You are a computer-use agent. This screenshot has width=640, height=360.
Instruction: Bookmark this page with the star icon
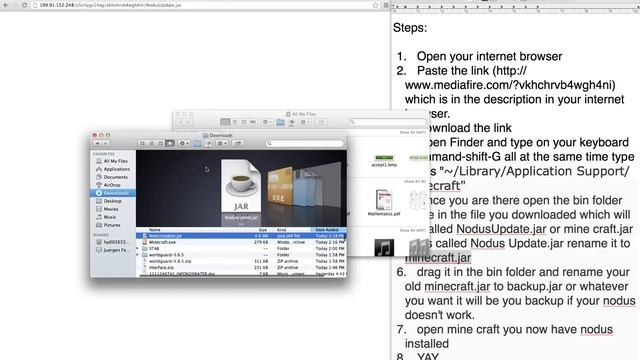coord(376,5)
